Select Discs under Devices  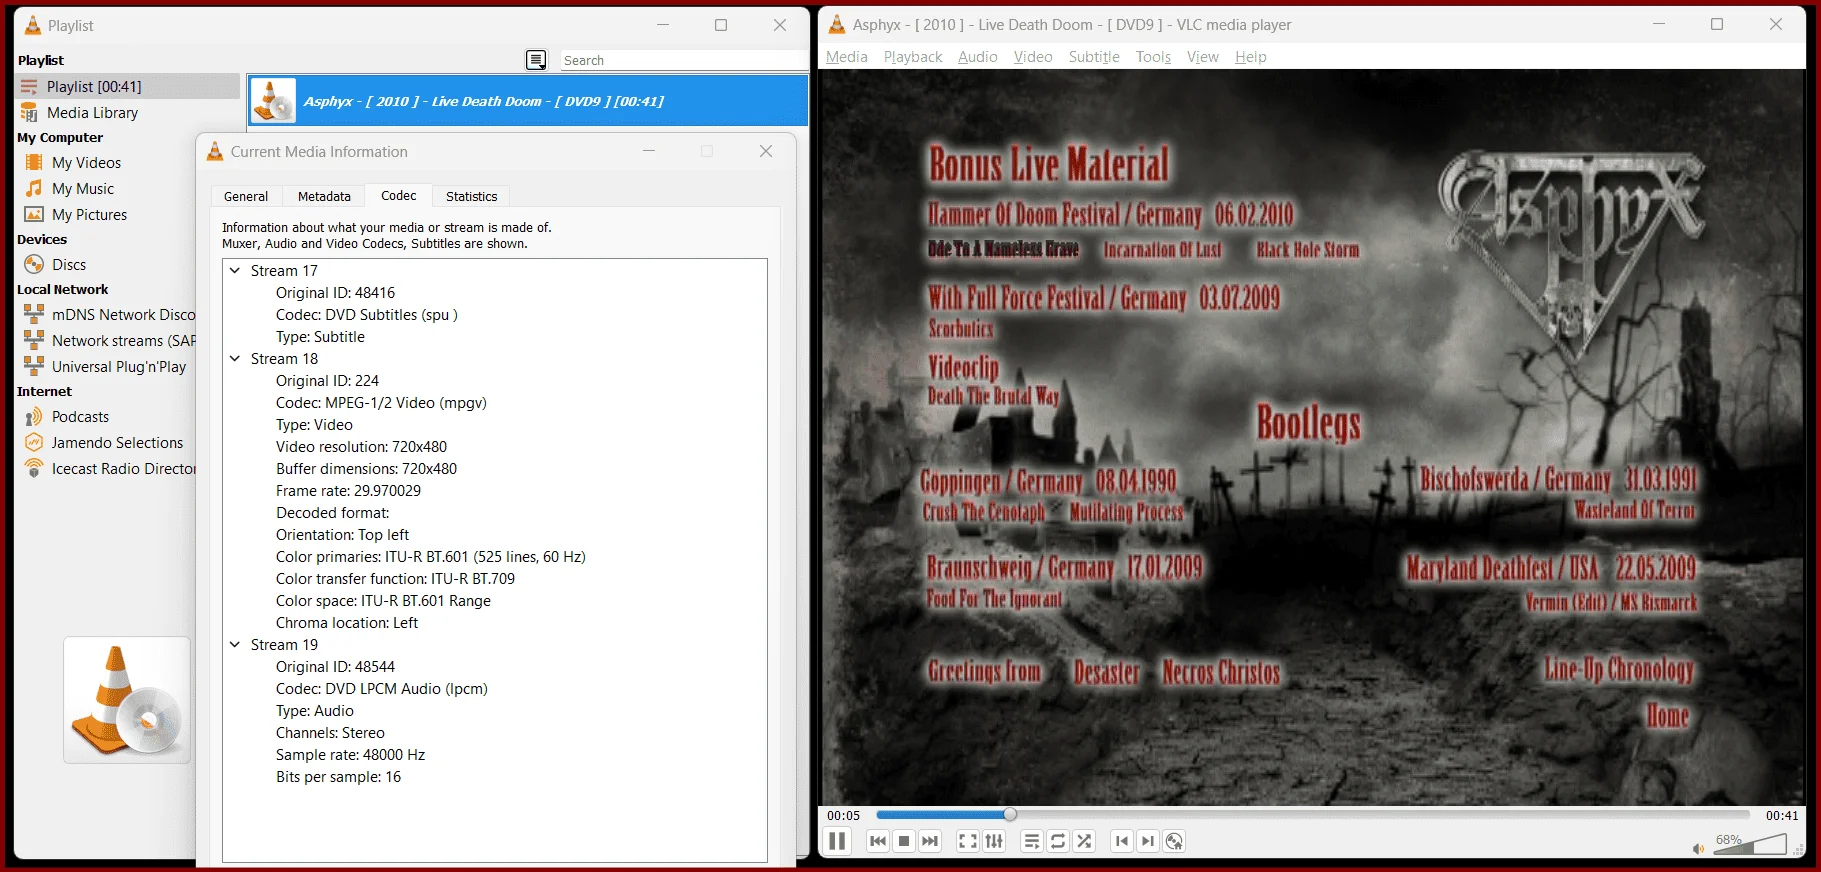click(x=69, y=265)
